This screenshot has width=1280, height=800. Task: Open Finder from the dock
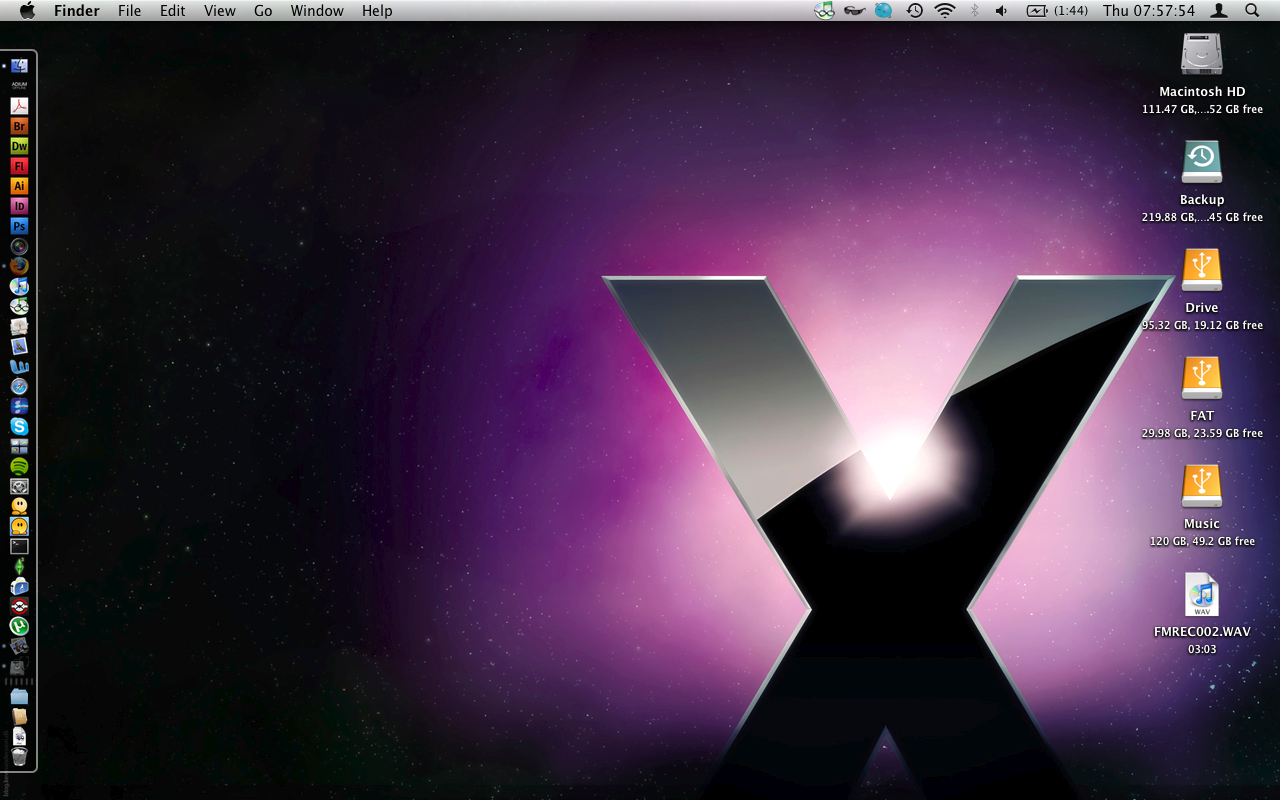pyautogui.click(x=19, y=66)
